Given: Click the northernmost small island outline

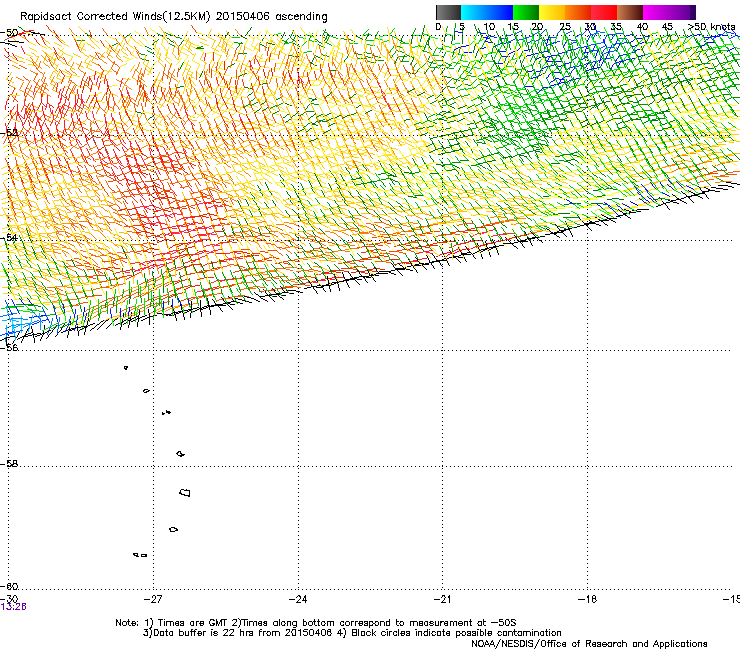Looking at the screenshot, I should 126,368.
